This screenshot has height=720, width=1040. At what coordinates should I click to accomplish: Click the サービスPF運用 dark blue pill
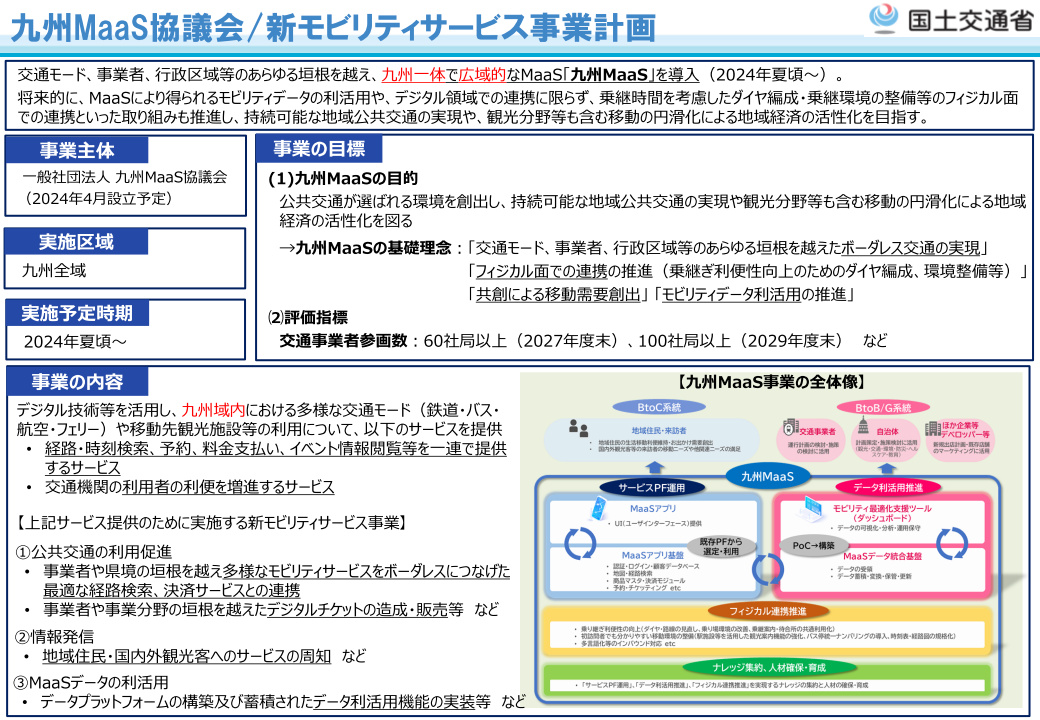[x=651, y=487]
